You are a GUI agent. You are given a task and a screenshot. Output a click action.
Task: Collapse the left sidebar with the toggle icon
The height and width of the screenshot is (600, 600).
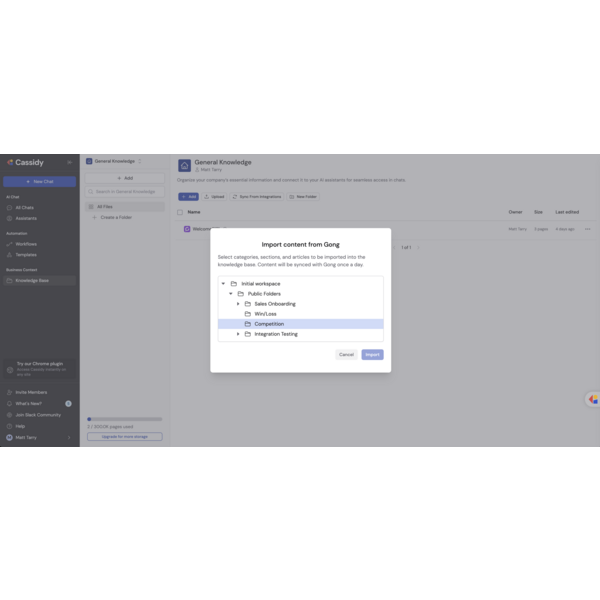pyautogui.click(x=69, y=162)
